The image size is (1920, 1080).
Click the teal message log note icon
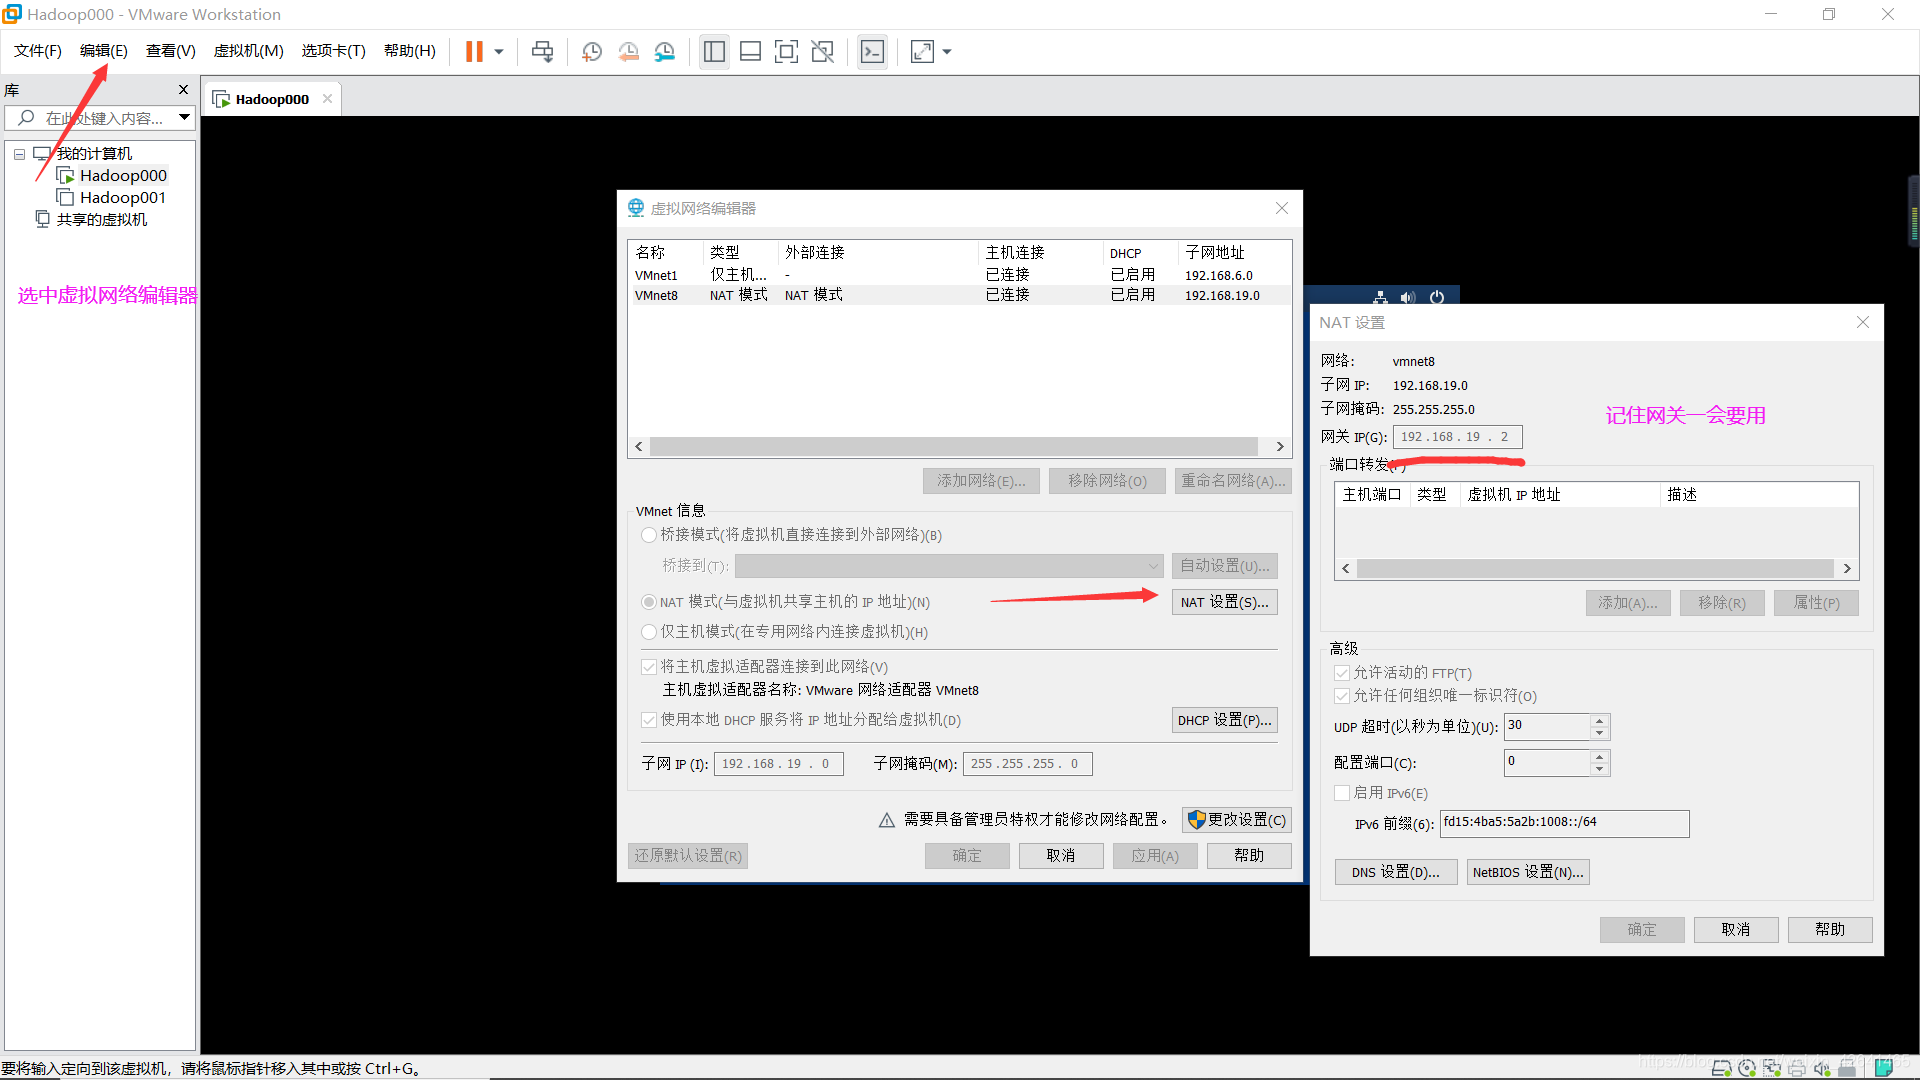(1884, 1067)
